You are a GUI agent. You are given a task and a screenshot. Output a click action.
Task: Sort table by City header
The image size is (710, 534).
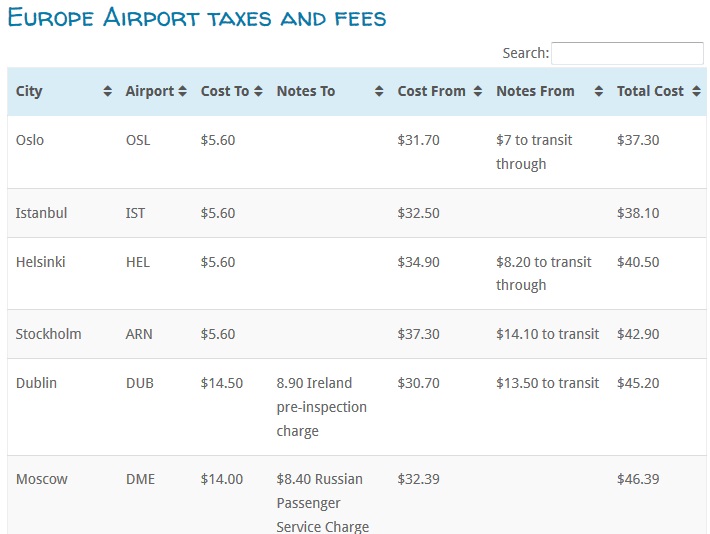coord(30,91)
